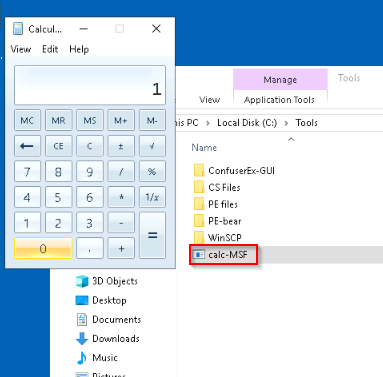Open the Calculator Edit menu

pyautogui.click(x=50, y=49)
